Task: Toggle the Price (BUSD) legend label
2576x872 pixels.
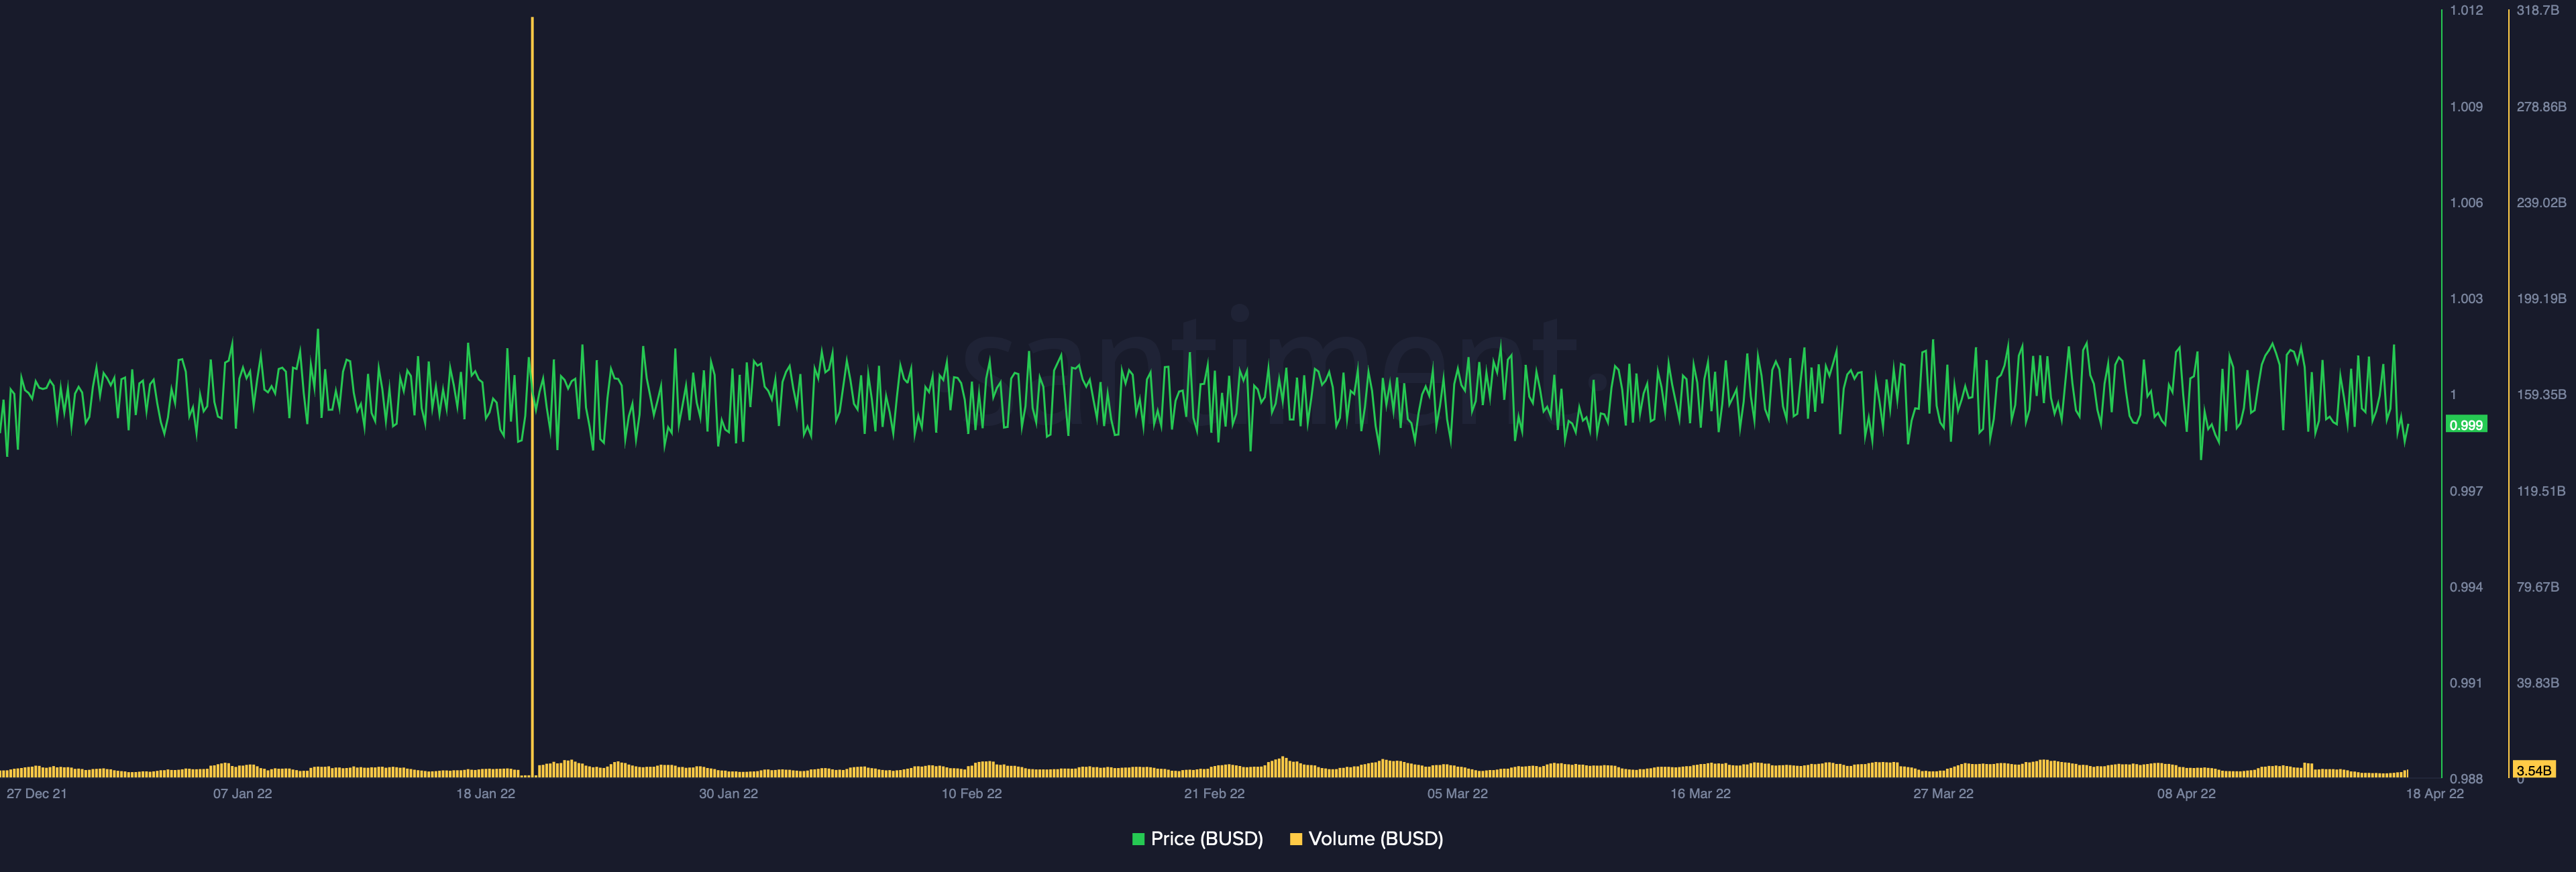Action: [x=1206, y=839]
